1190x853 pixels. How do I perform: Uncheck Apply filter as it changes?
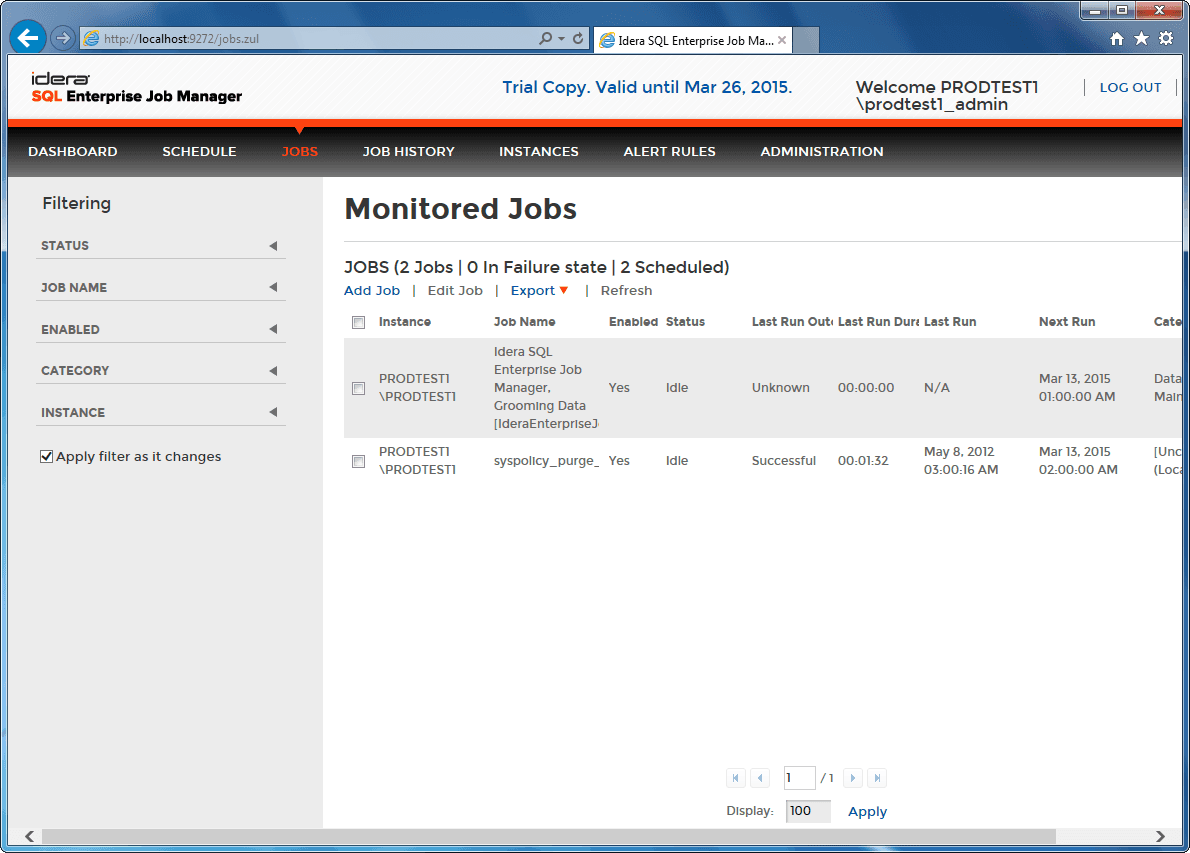46,456
